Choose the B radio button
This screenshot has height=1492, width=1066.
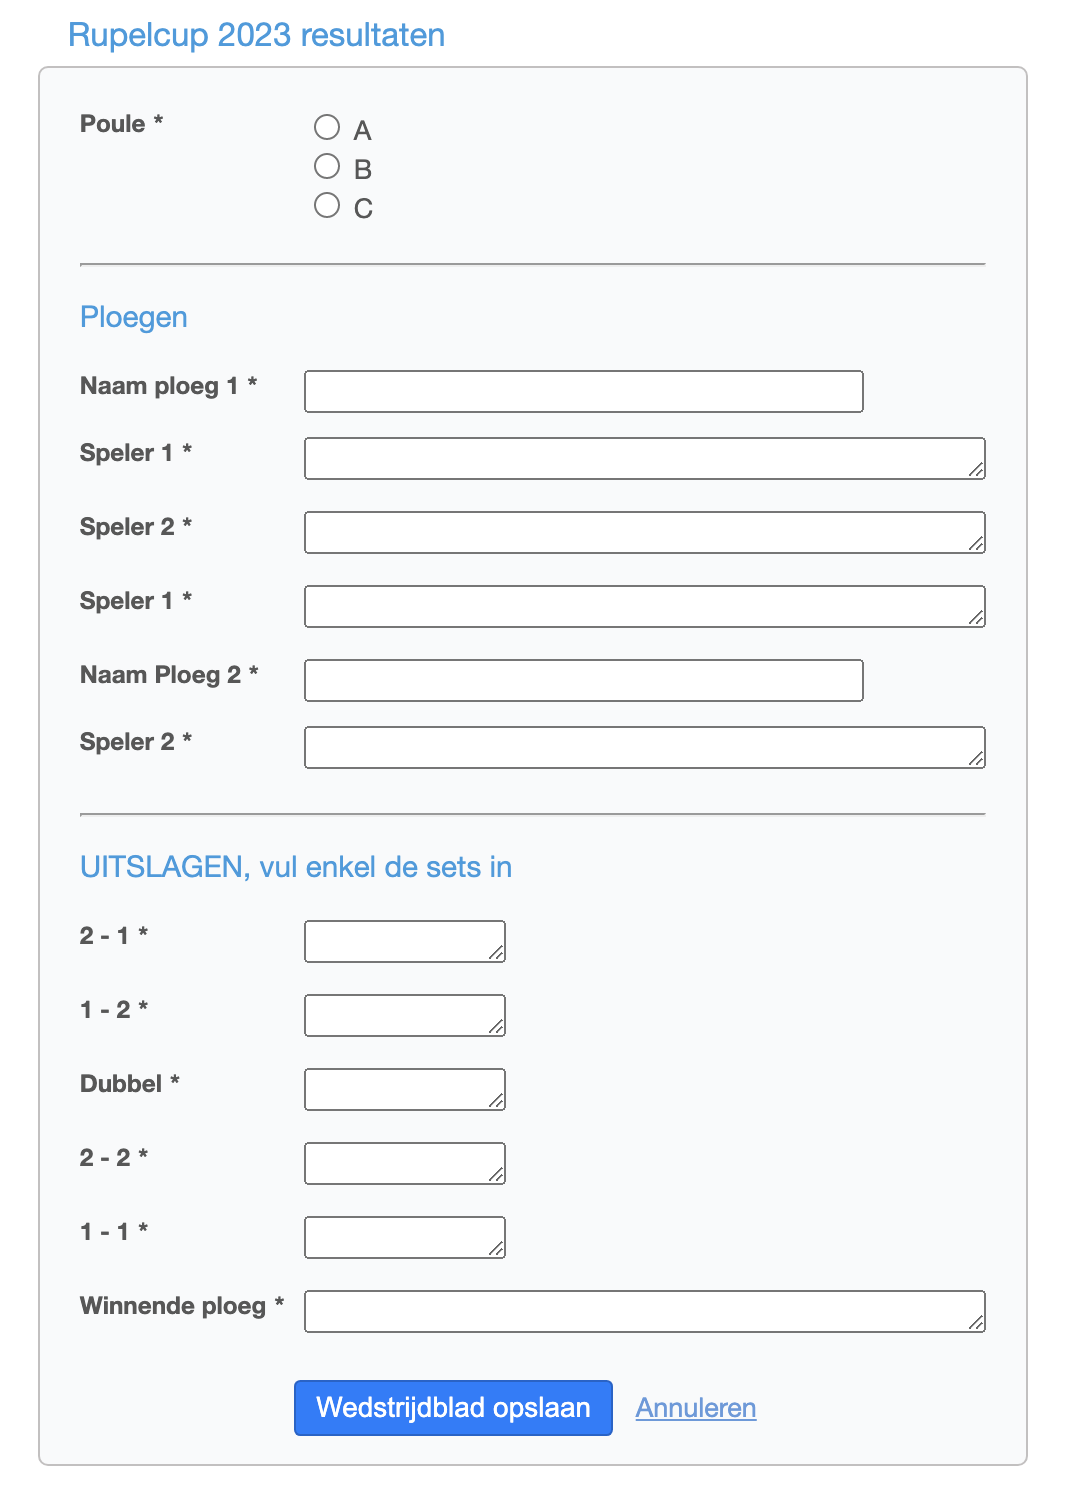(x=327, y=166)
